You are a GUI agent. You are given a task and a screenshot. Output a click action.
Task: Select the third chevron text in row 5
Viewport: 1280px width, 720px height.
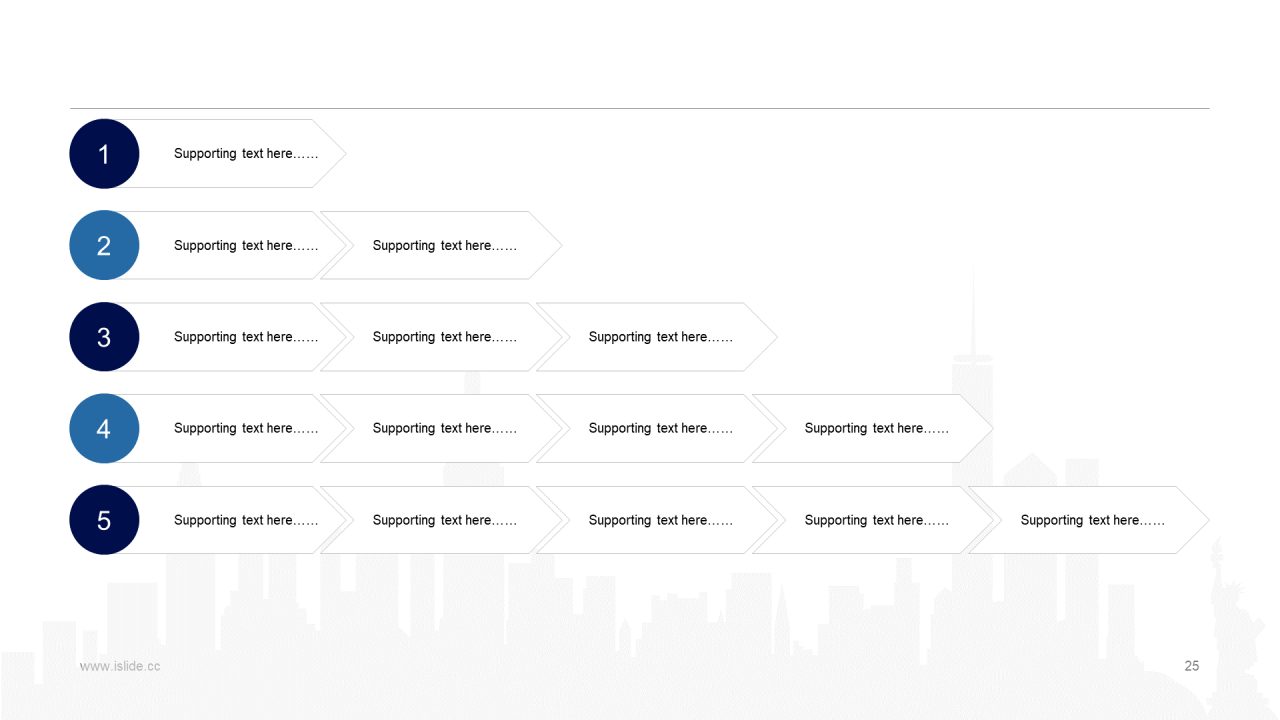pos(661,520)
